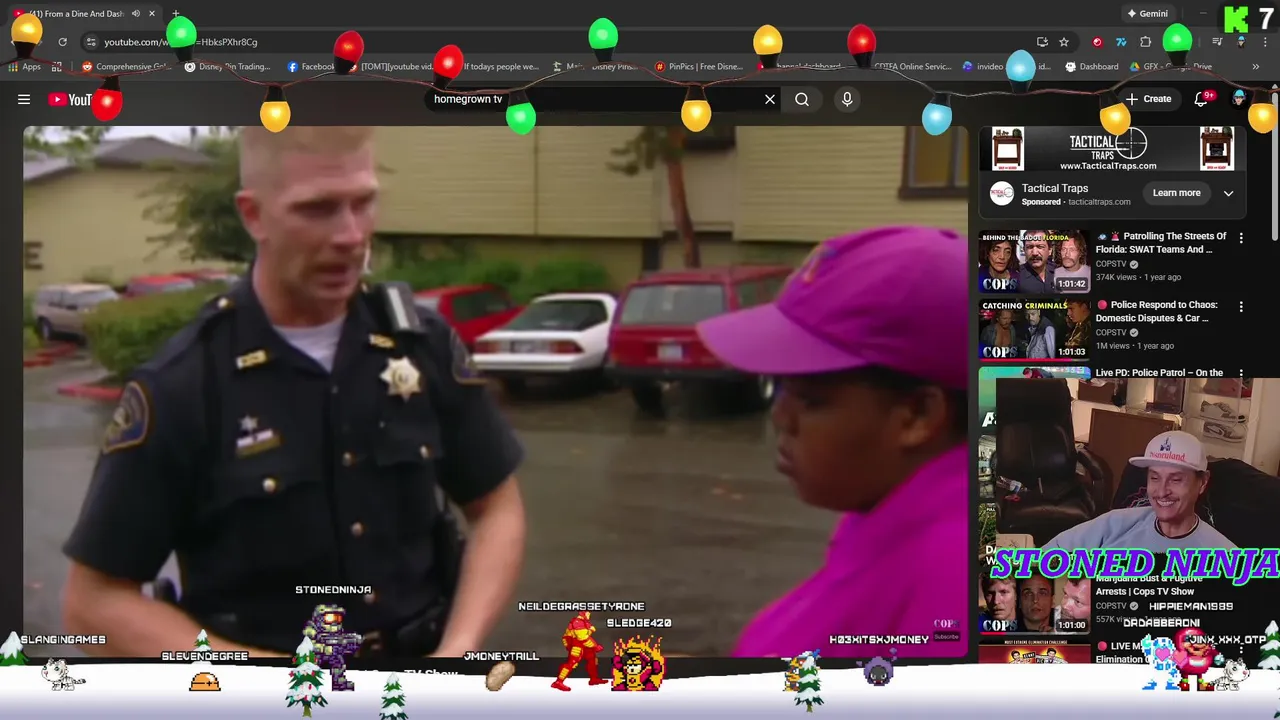
Task: Click the install app icon in address bar
Action: [1042, 42]
